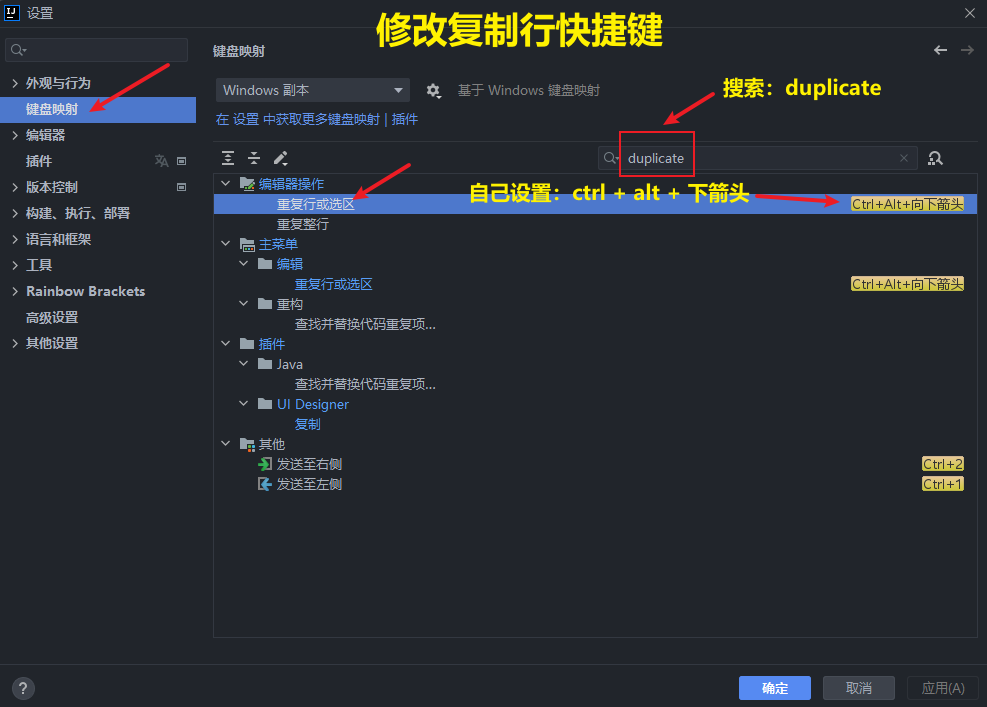Click the pencil edit shortcut icon
The height and width of the screenshot is (707, 987).
click(281, 158)
